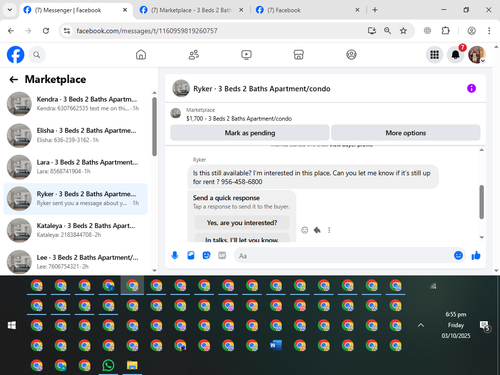Open the Marketplace storefront icon

click(299, 55)
